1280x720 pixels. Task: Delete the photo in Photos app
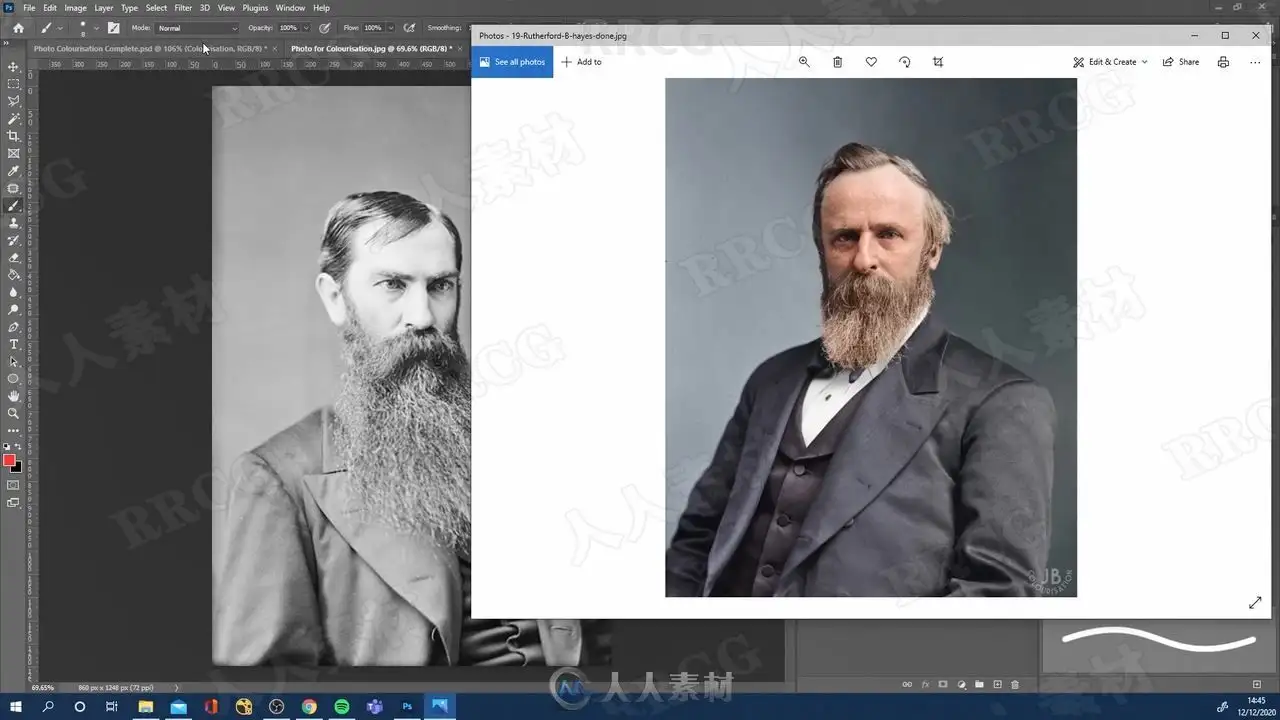point(838,62)
